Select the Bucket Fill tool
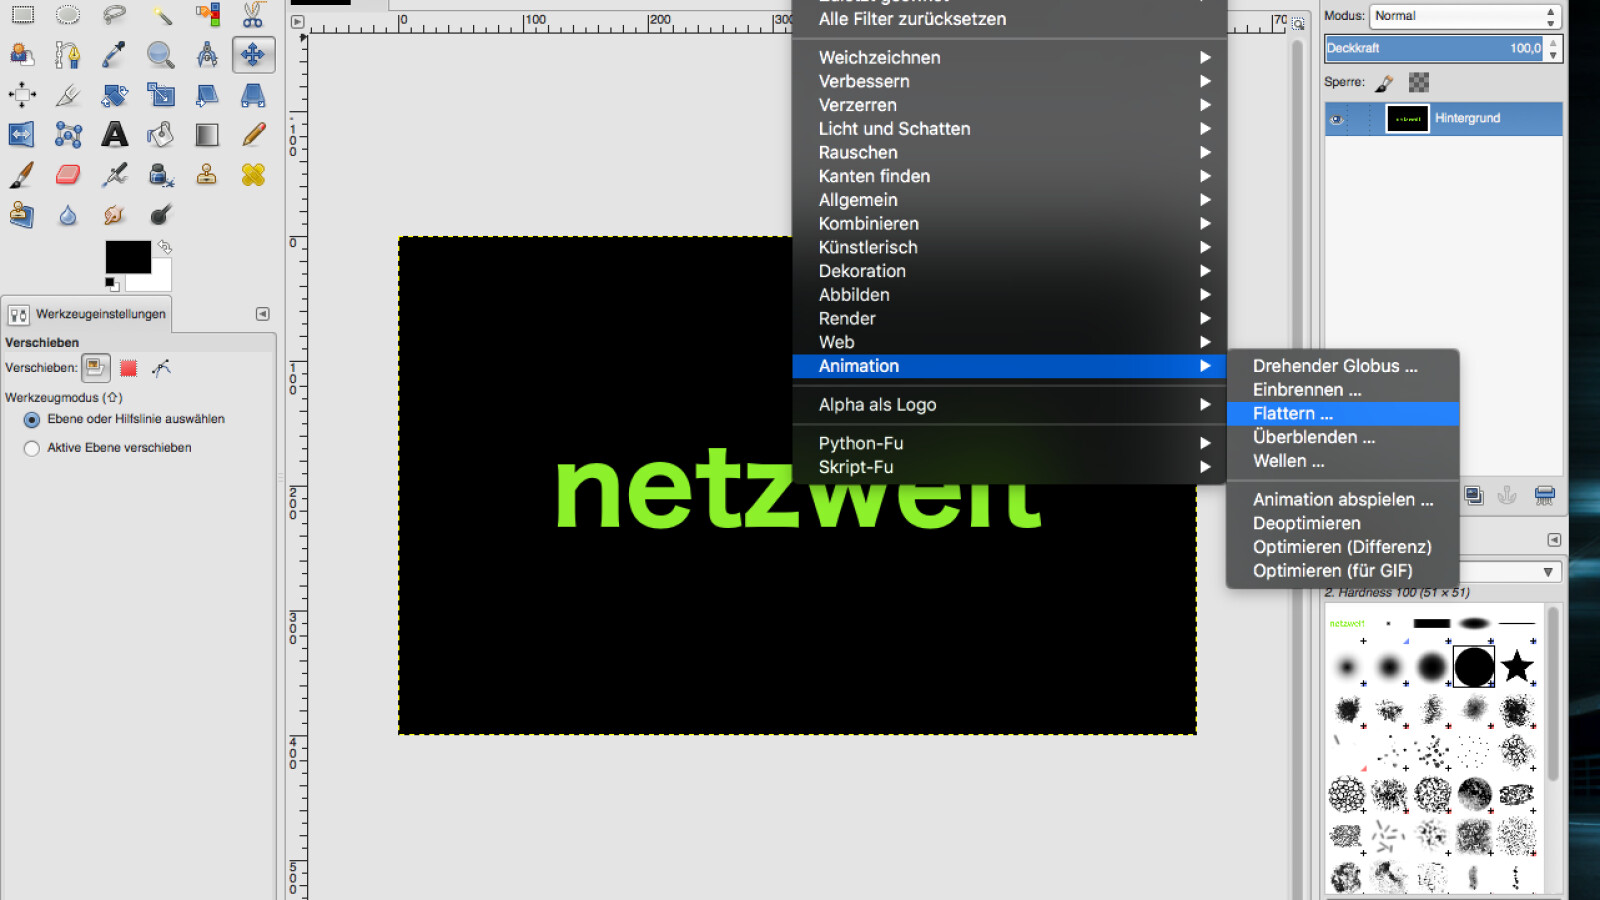This screenshot has height=900, width=1600. pos(161,134)
